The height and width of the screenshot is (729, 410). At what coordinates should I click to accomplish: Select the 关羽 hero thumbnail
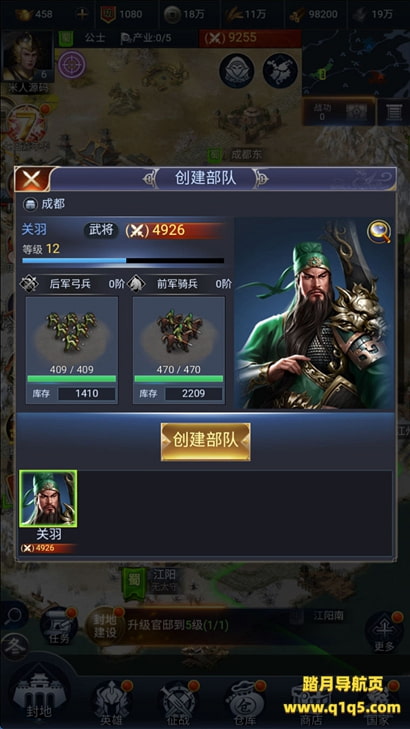click(48, 498)
